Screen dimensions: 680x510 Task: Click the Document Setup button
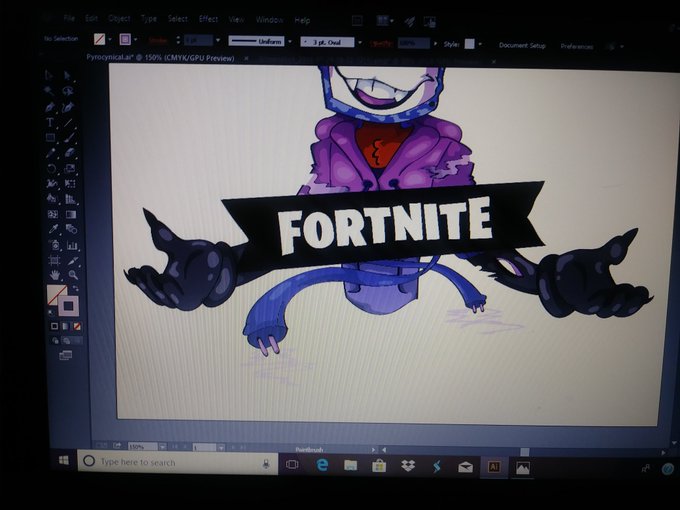pos(522,45)
